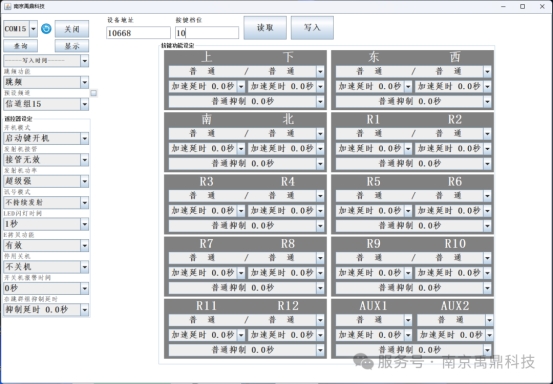Open the 普通抑制 dropdown in R1 R2 panel
This screenshot has width=553, height=384.
click(413, 164)
